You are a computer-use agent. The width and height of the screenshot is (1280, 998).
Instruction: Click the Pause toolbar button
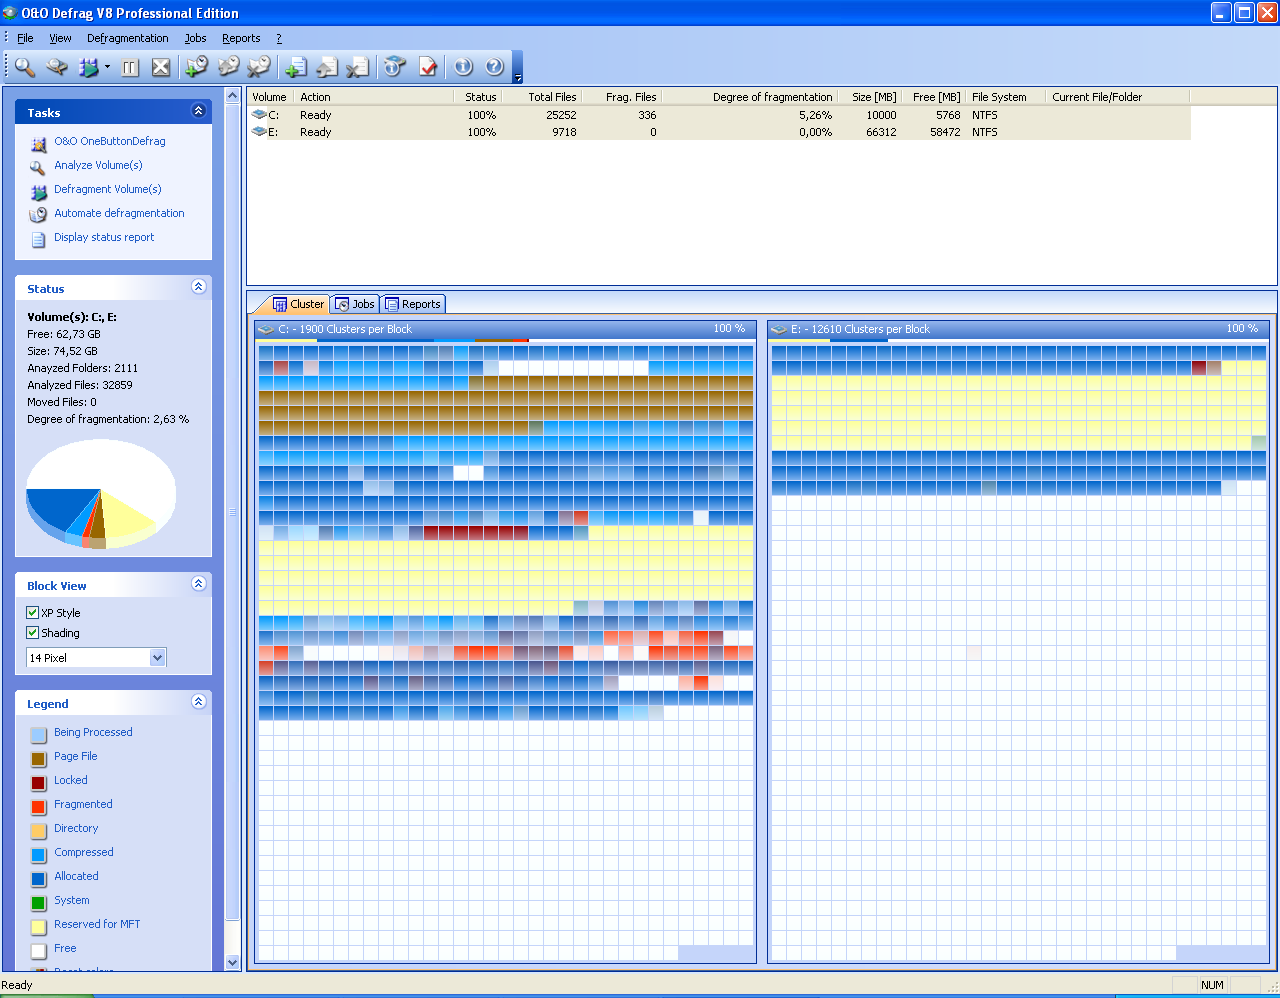pyautogui.click(x=130, y=67)
